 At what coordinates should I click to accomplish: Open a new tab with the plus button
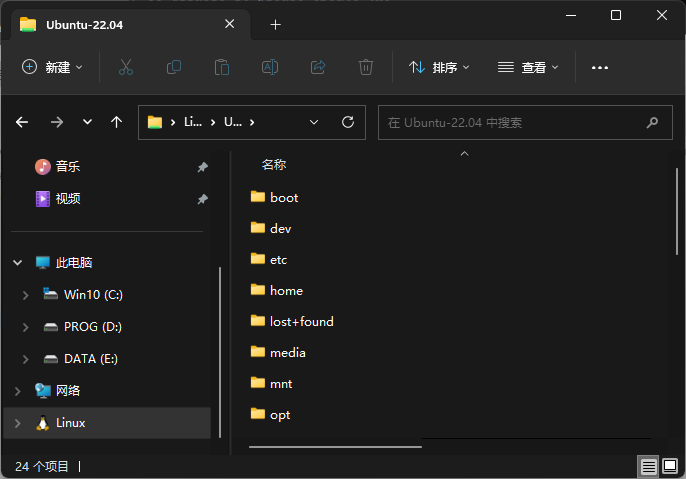(x=275, y=25)
